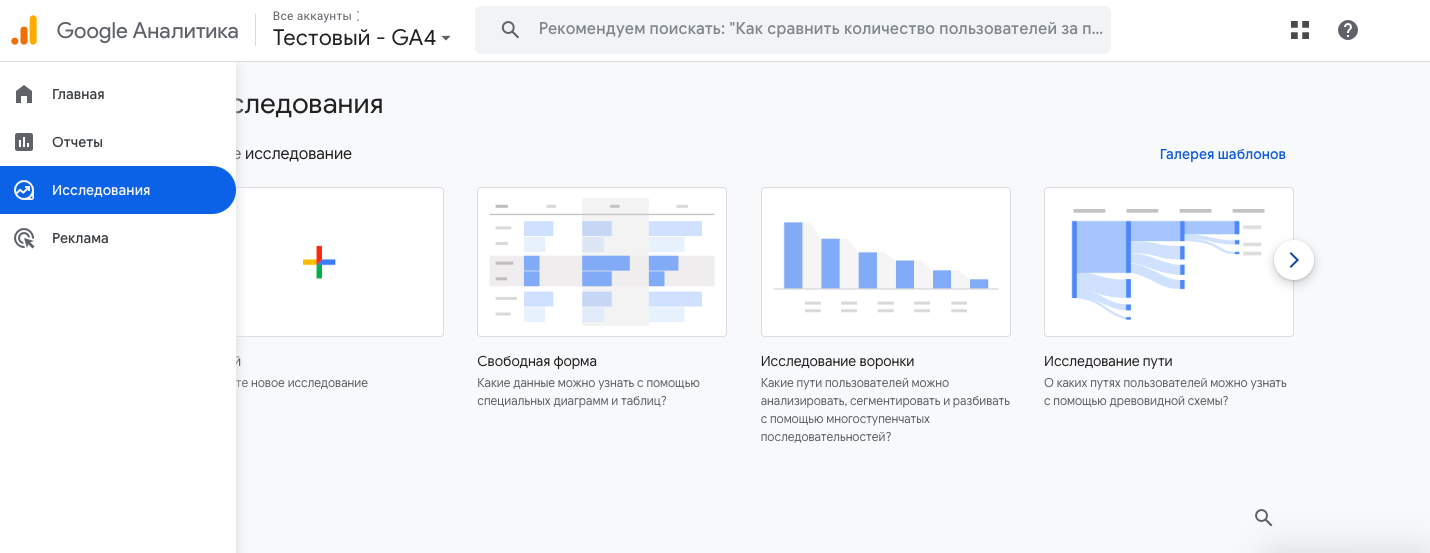Open the Исследование воронки template thumbnail
1430x553 pixels.
(885, 262)
